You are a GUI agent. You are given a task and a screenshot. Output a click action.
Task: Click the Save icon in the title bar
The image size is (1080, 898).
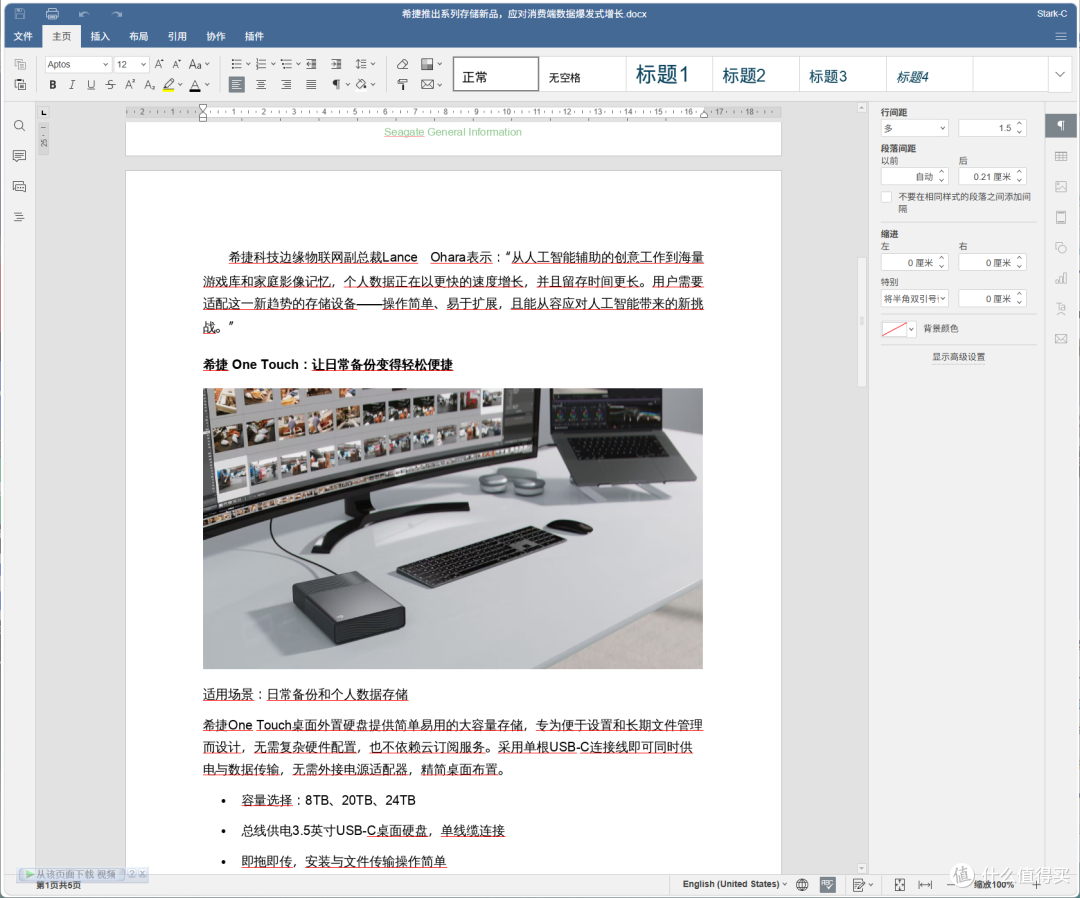[x=20, y=14]
